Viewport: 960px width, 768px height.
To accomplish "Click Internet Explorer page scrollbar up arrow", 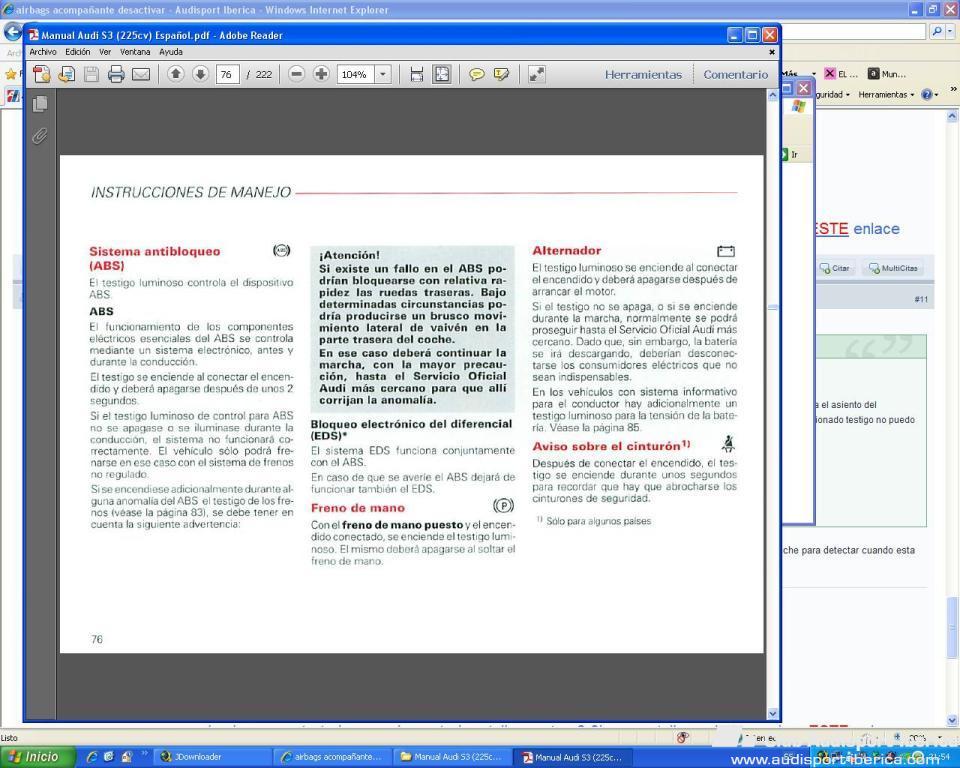I will [x=952, y=115].
